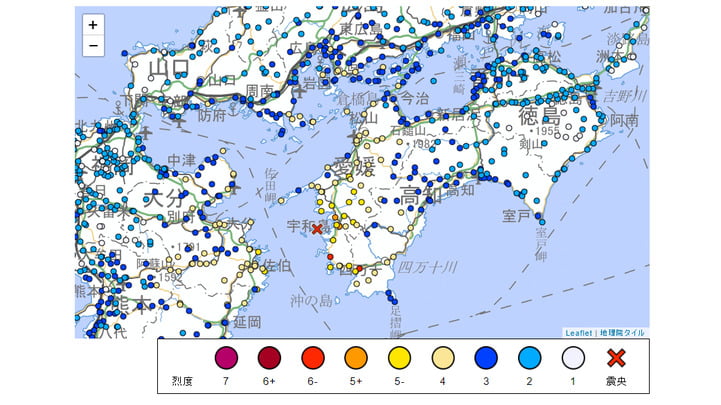Select the pale yellow intensity 4 circle
Viewport: 721px width, 405px height.
pos(443,357)
